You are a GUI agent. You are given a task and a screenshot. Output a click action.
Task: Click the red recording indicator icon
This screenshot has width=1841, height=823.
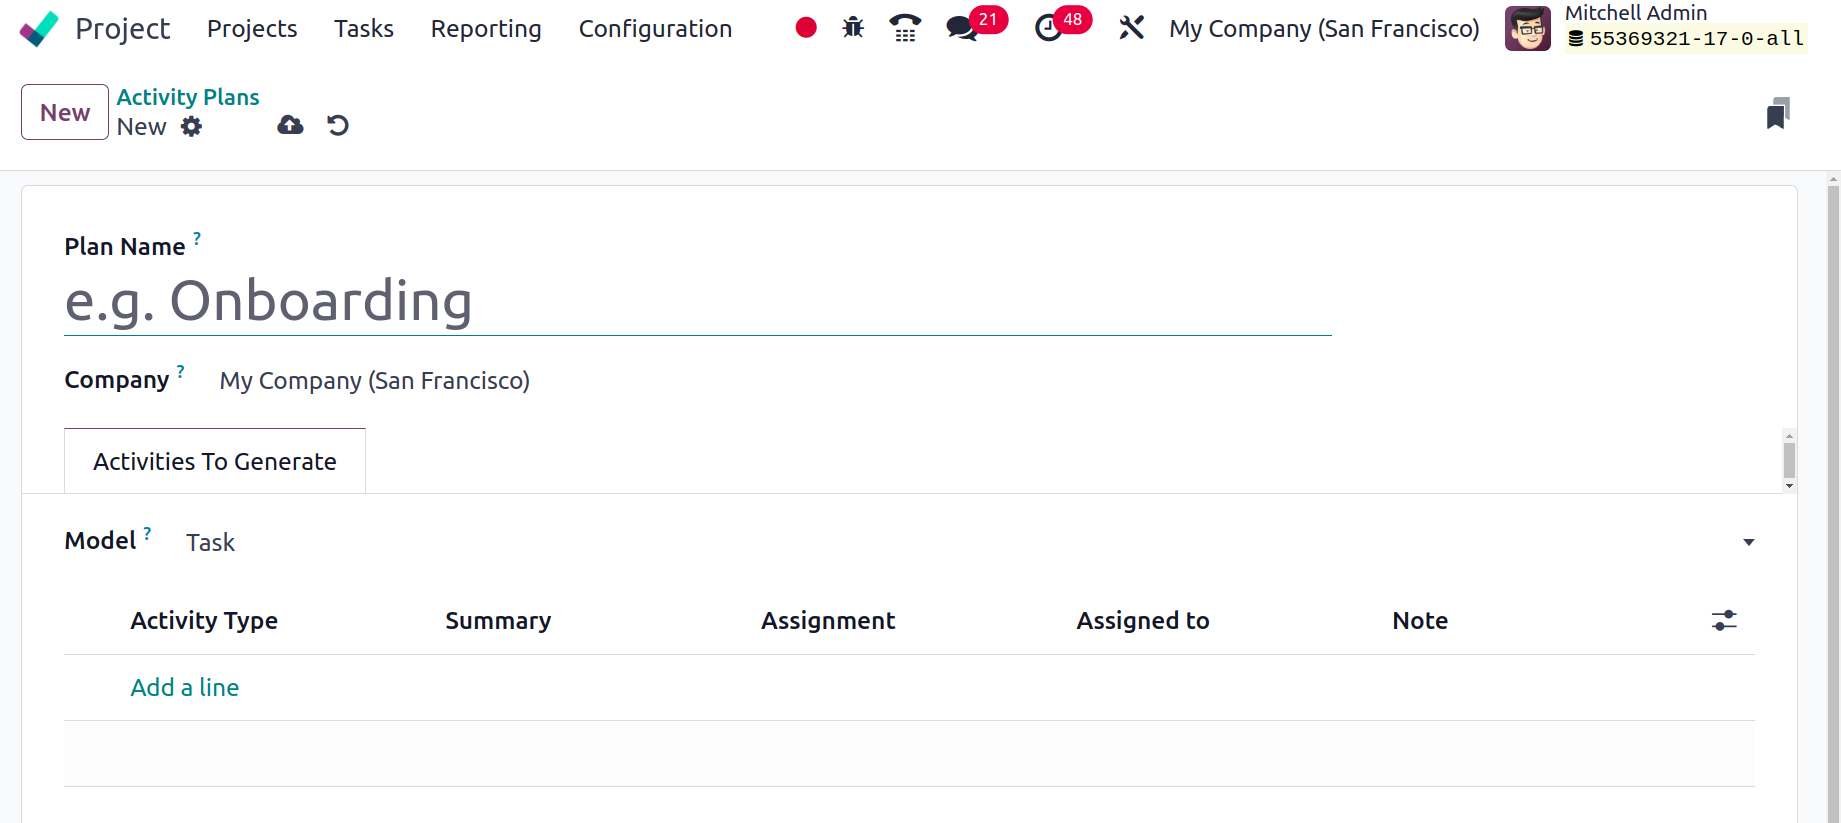point(806,28)
